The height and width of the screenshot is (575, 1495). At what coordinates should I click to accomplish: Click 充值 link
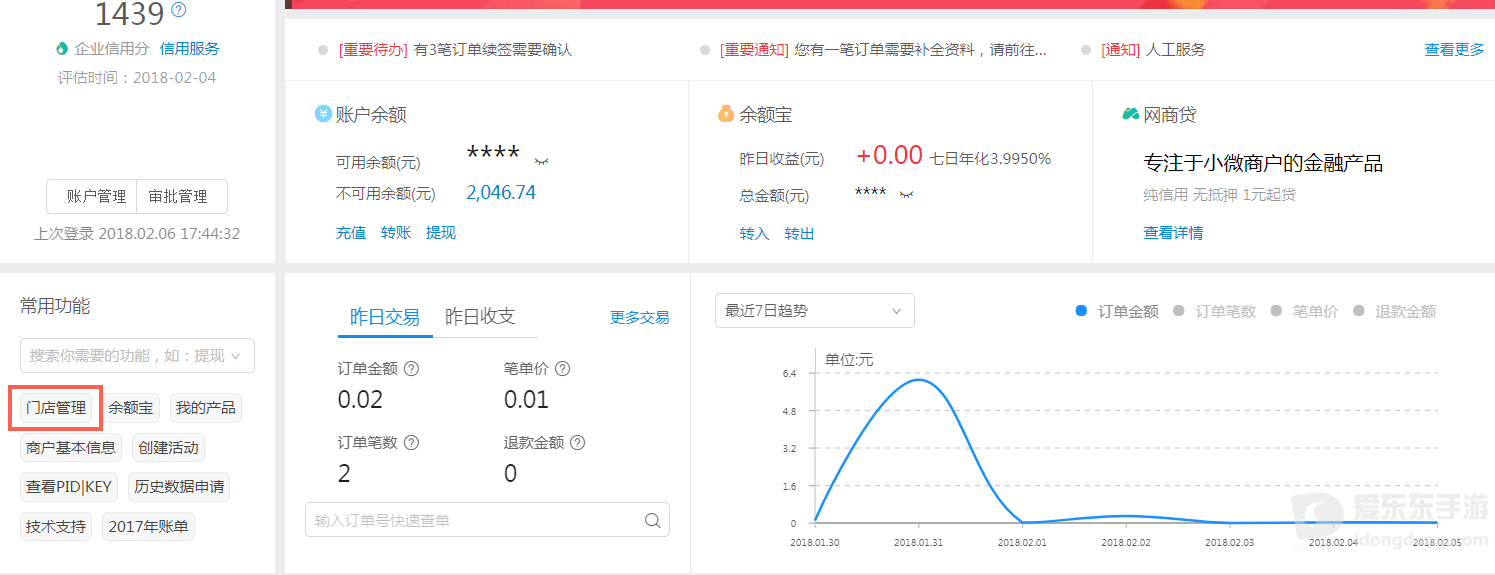coord(351,232)
